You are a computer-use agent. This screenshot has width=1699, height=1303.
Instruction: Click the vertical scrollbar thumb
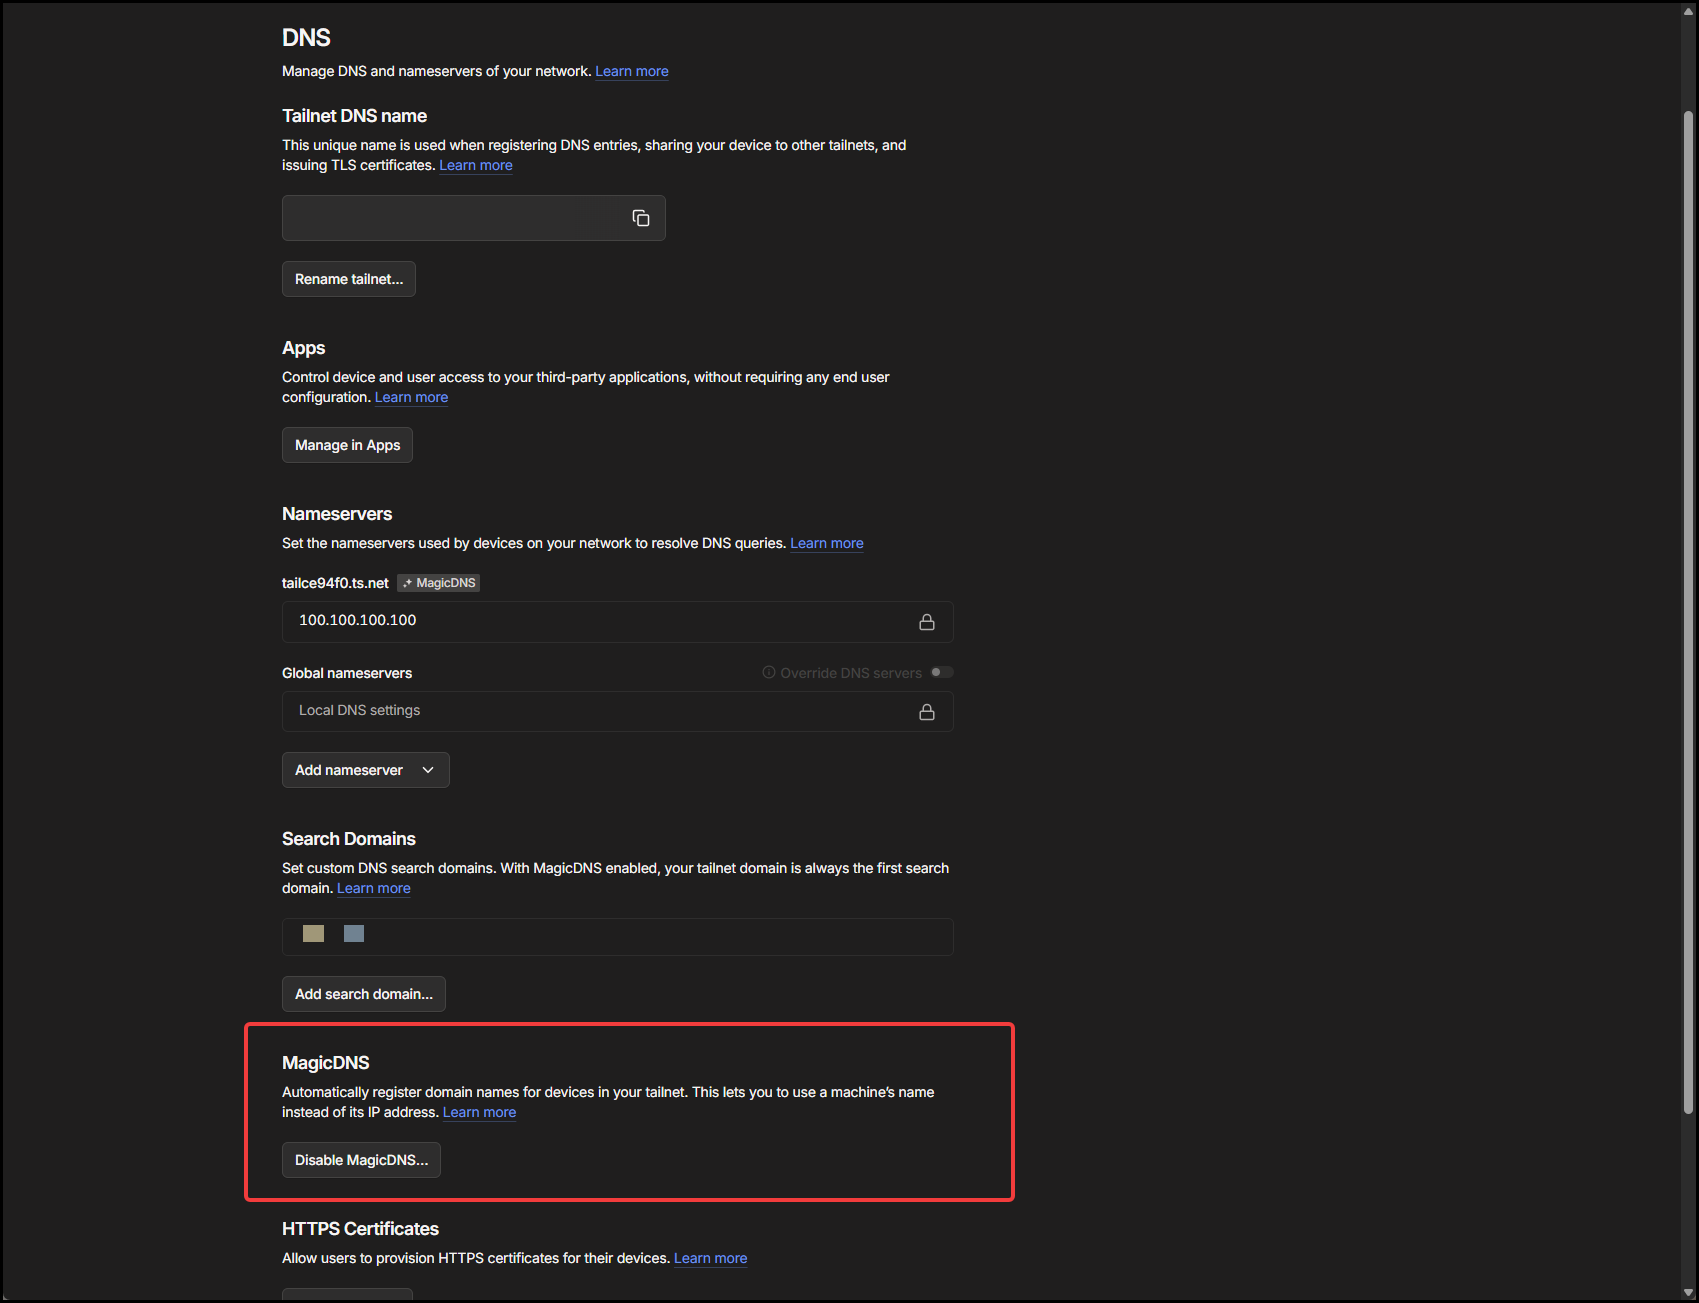(x=1689, y=612)
